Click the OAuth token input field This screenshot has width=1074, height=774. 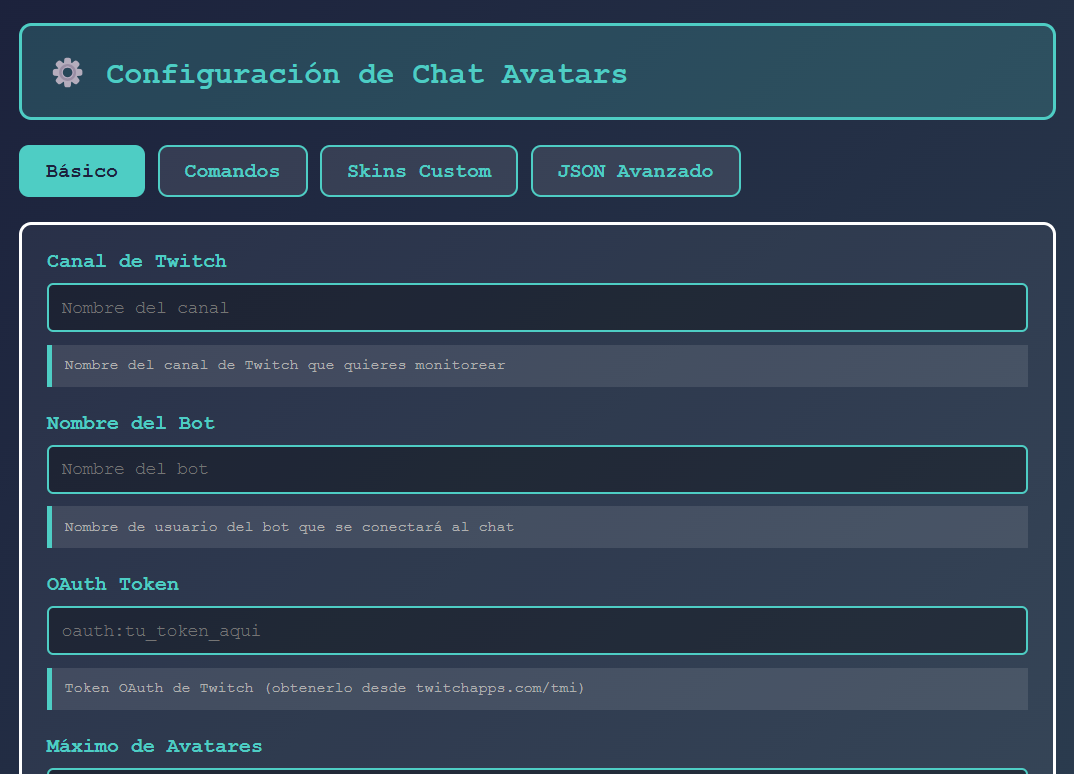(537, 631)
